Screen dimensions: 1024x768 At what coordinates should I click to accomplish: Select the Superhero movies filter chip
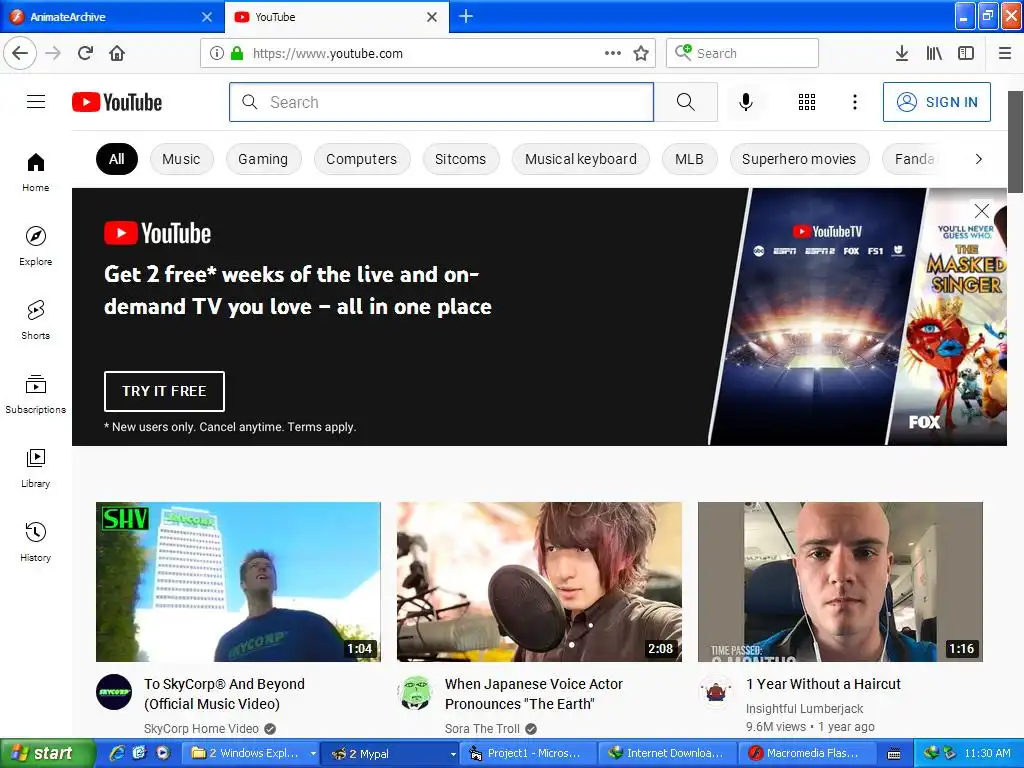tap(799, 159)
